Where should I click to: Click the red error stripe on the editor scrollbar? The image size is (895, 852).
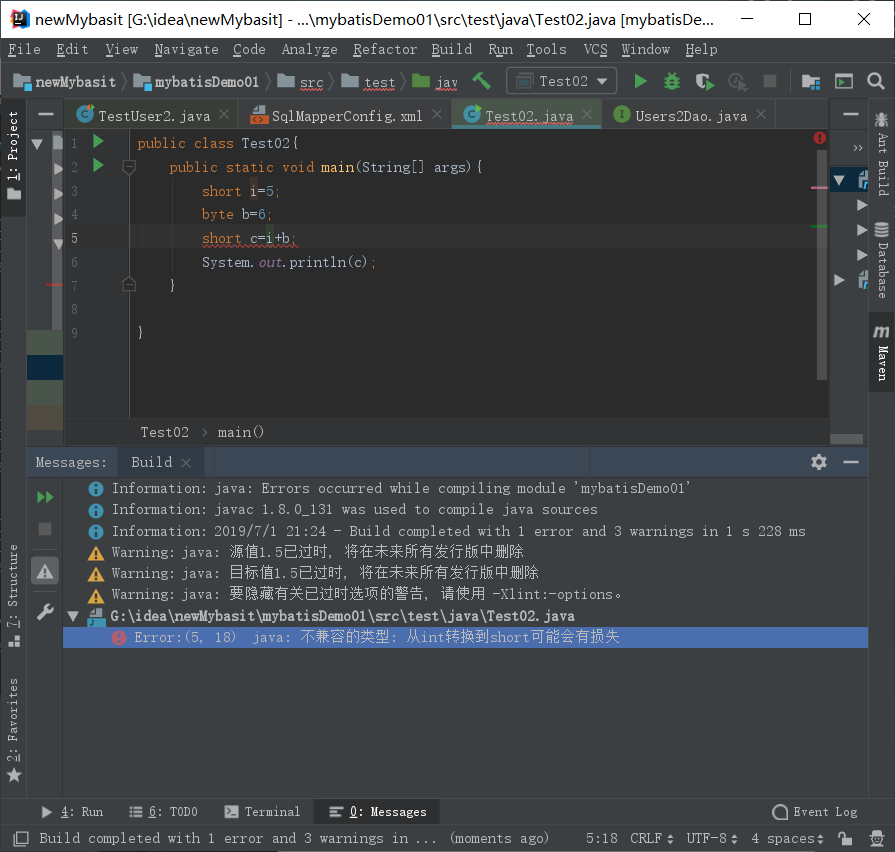pyautogui.click(x=819, y=187)
